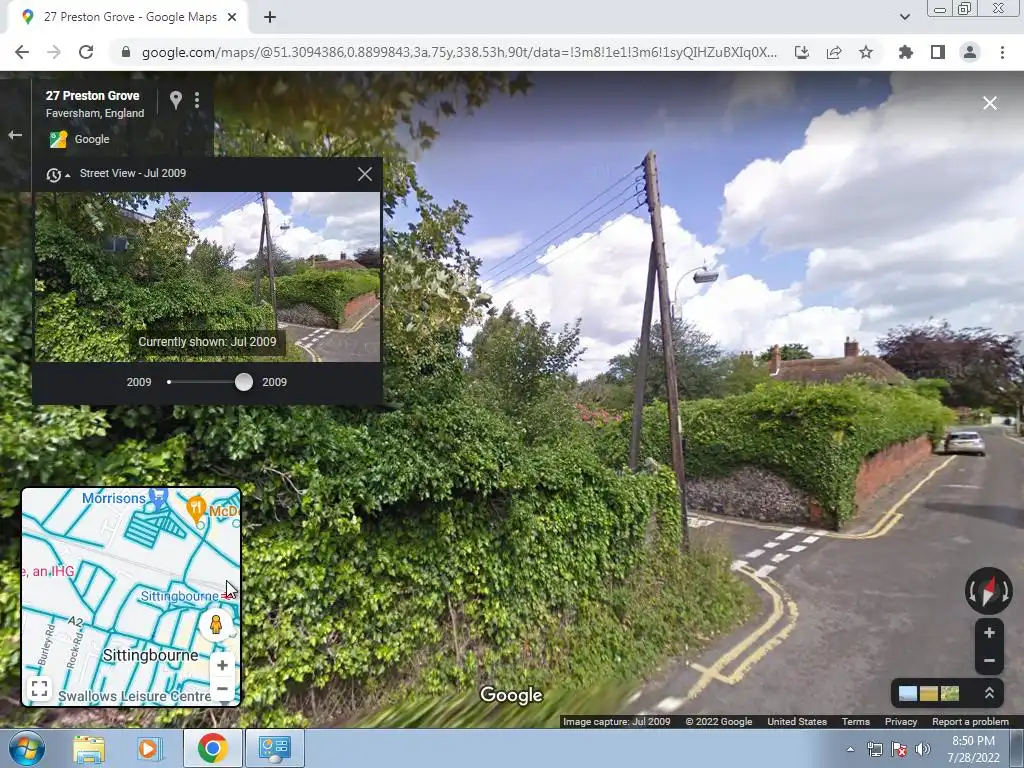The height and width of the screenshot is (768, 1024).
Task: Click the Sittingbourne station label on the mini map
Action: point(180,596)
